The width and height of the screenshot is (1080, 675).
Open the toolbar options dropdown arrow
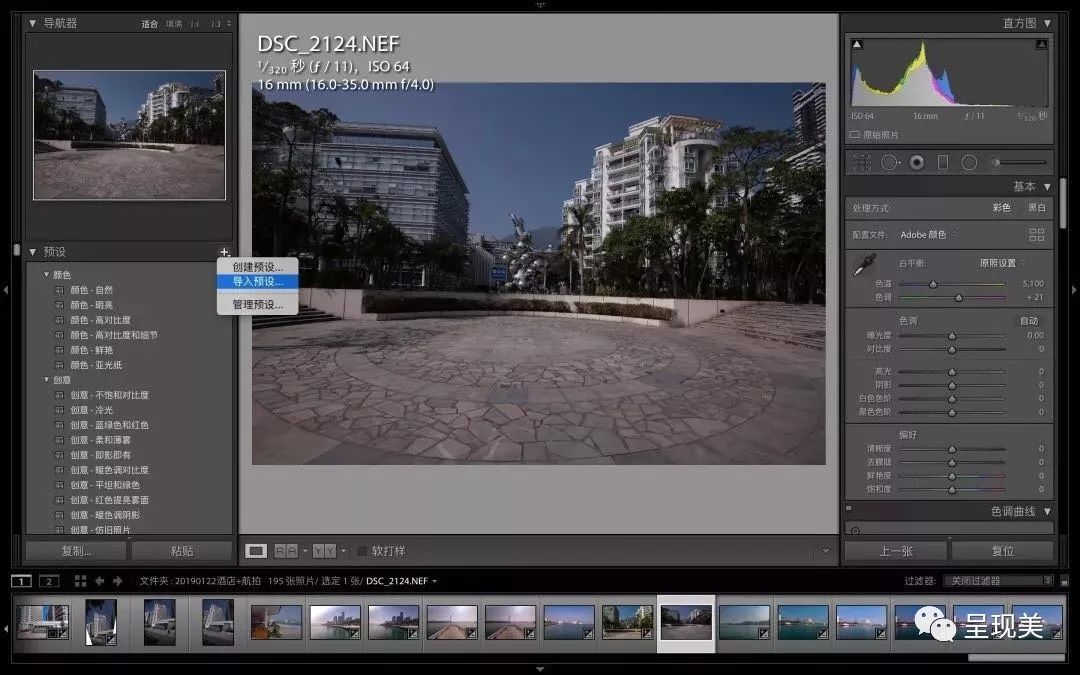coord(825,551)
